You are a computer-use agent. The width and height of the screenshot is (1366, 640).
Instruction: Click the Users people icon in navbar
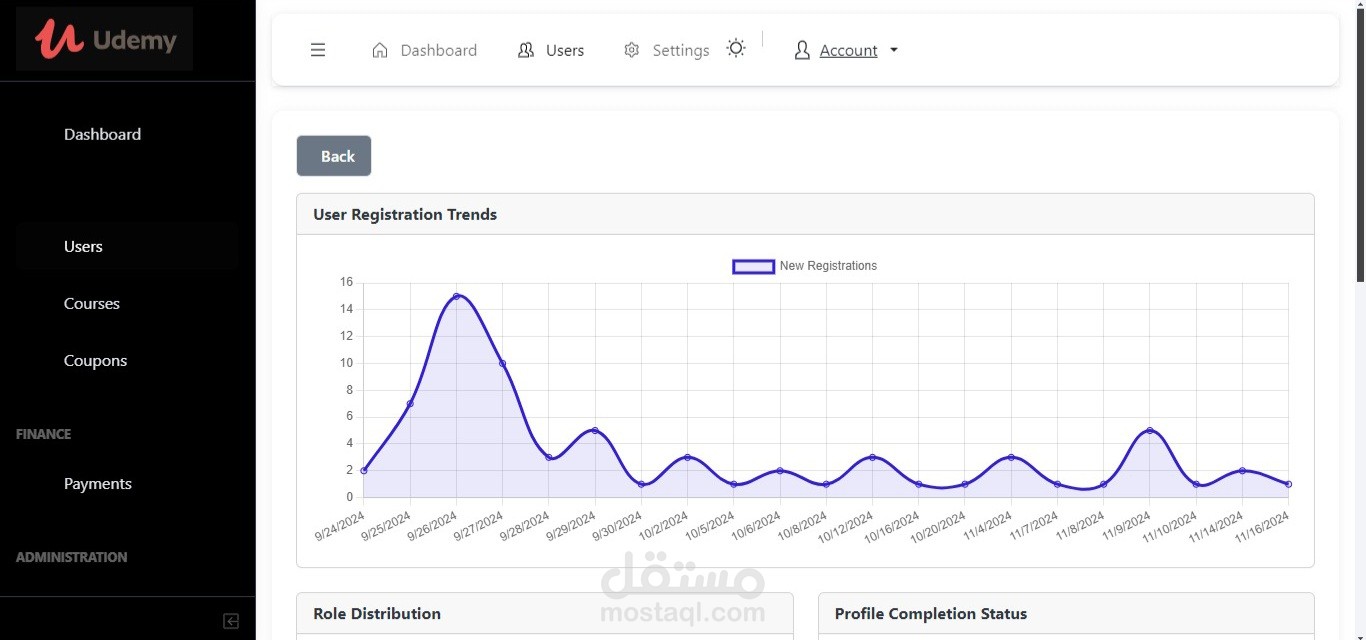[x=526, y=50]
